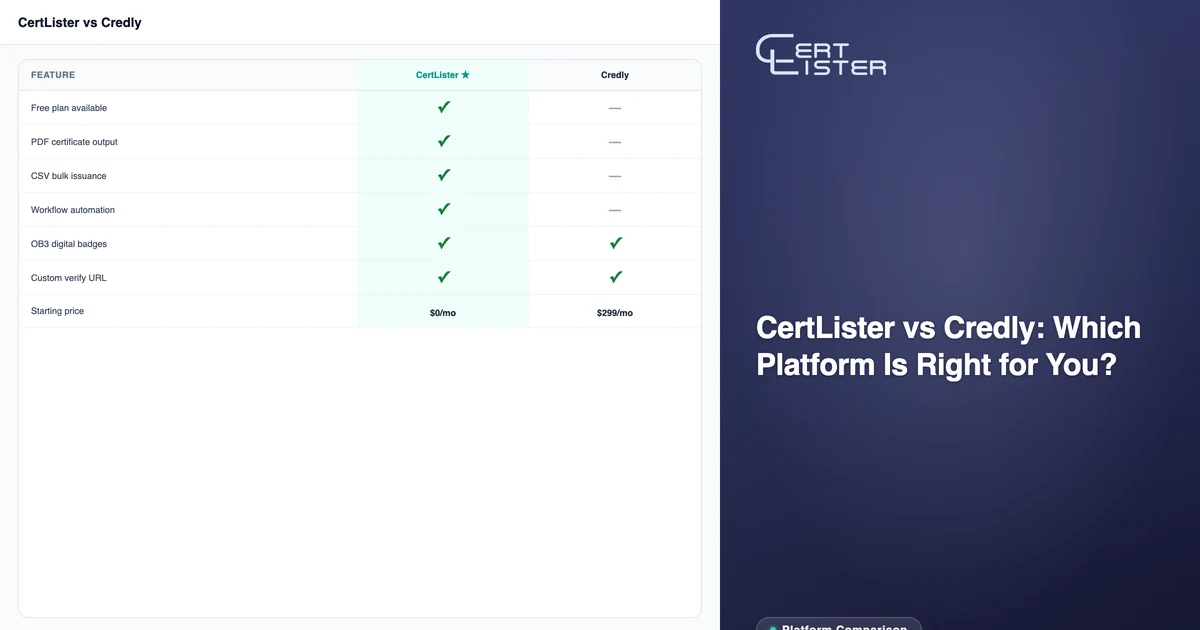Click the CertLister logo on the banner
Viewport: 1200px width, 630px height.
click(x=821, y=56)
